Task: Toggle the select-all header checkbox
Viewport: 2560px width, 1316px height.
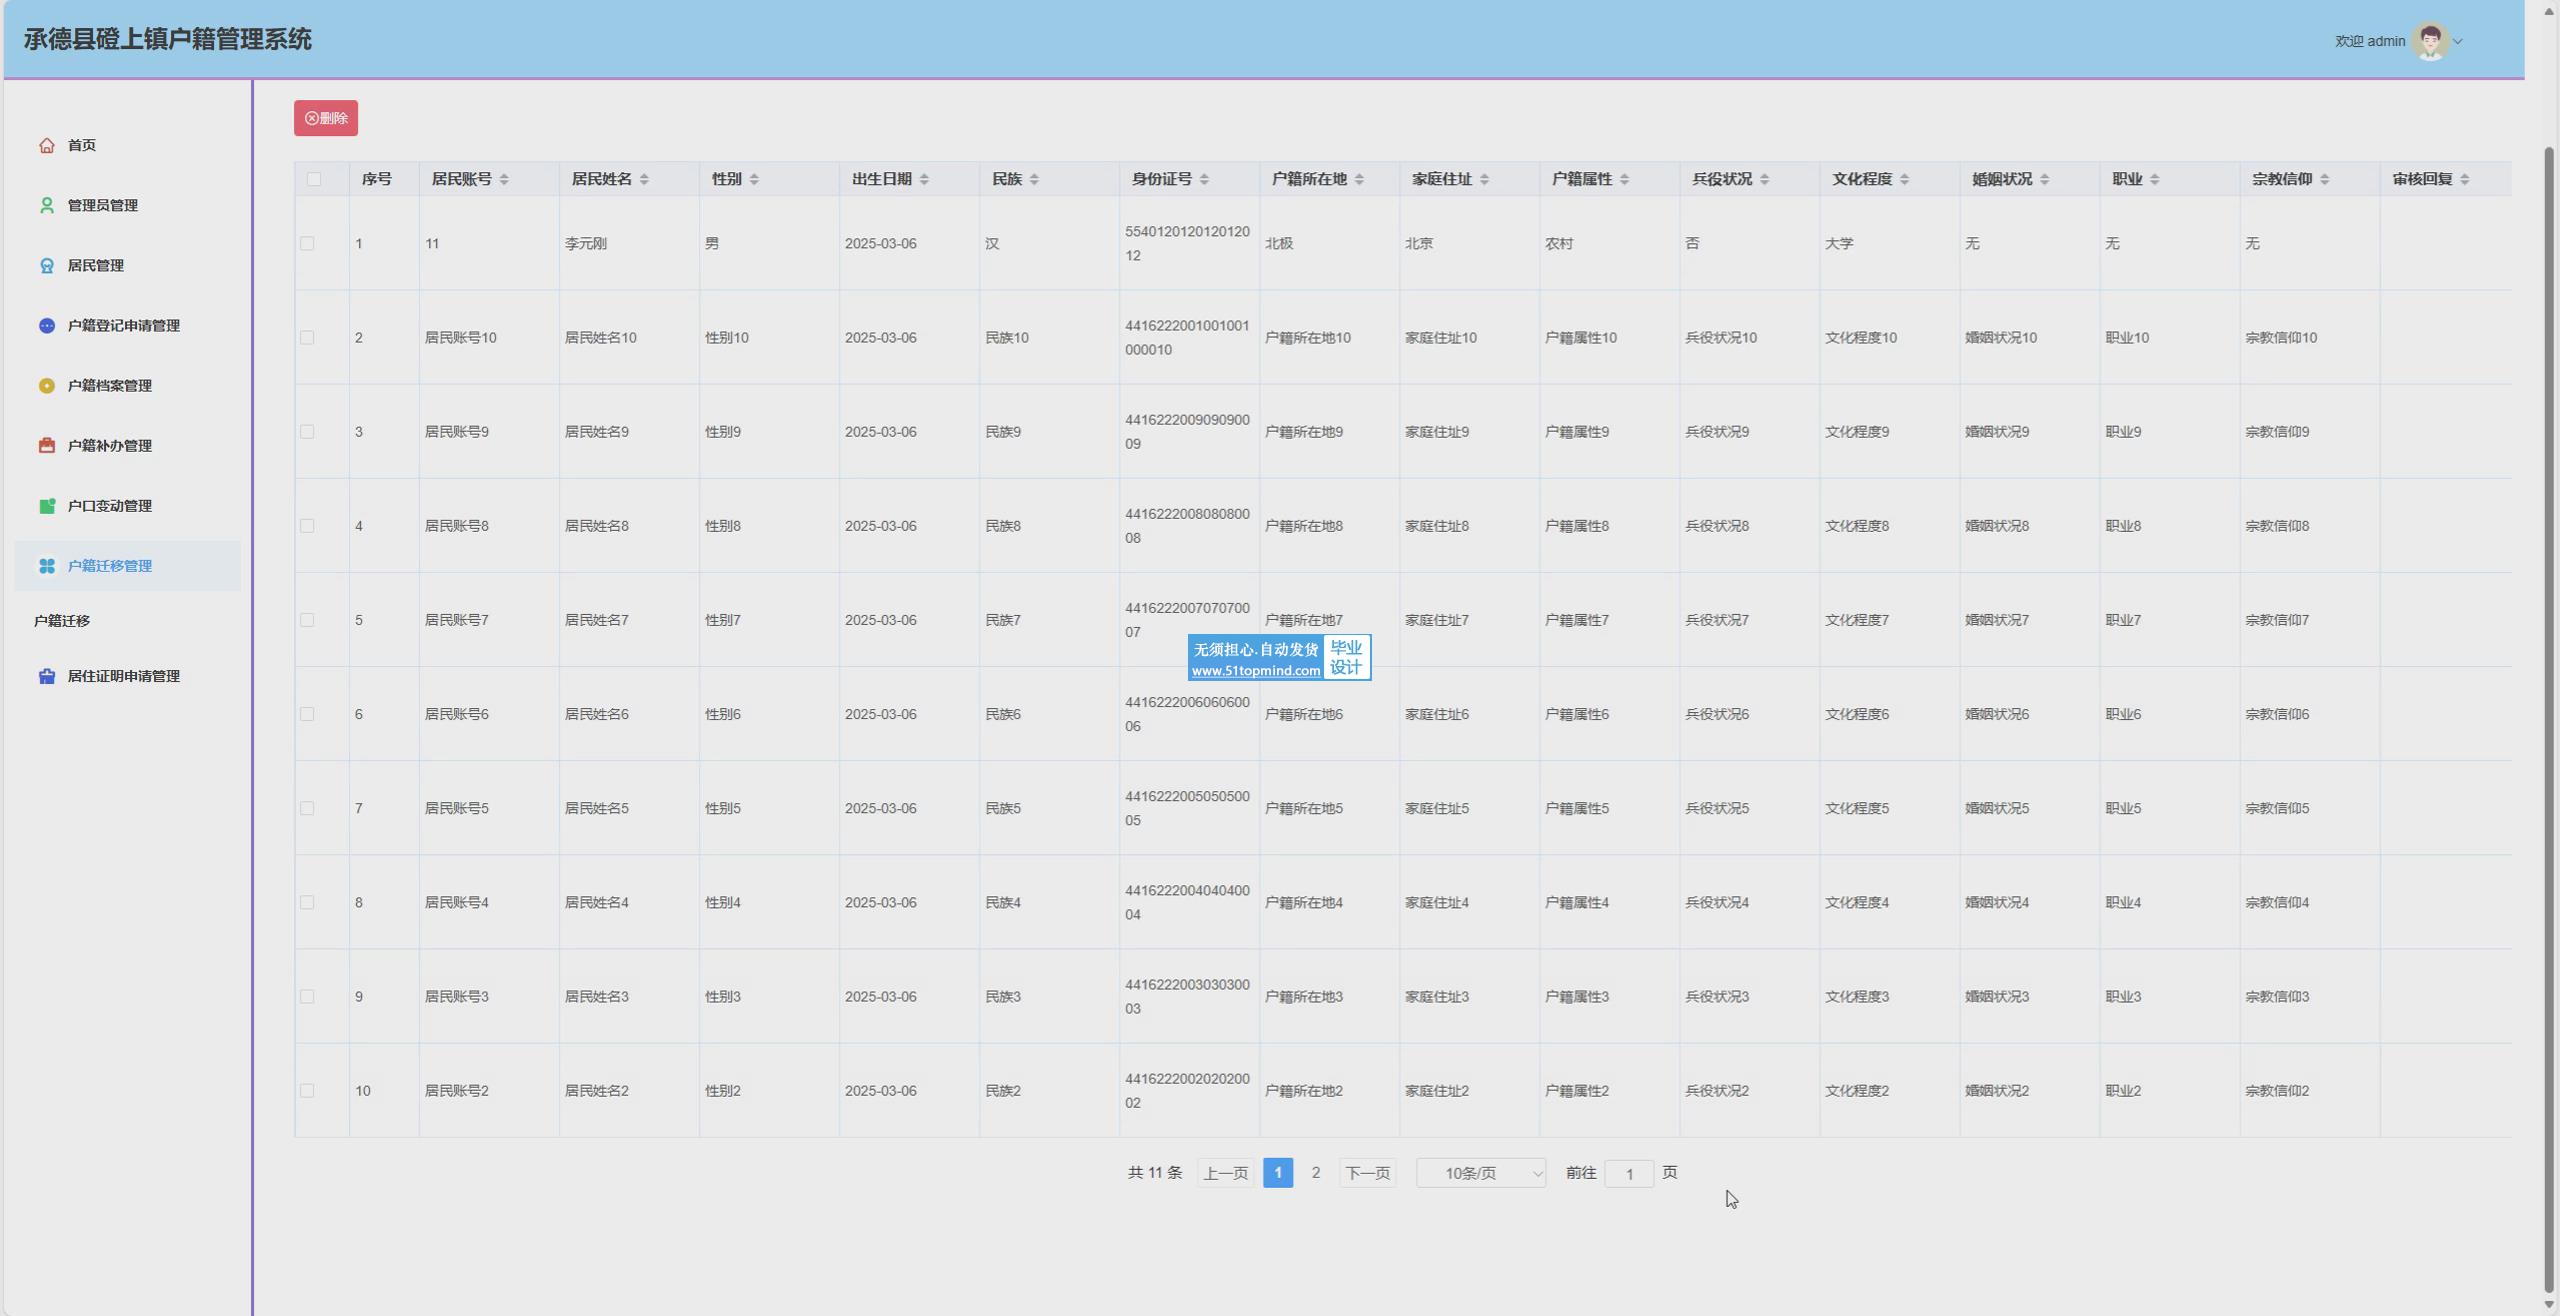Action: (x=314, y=179)
